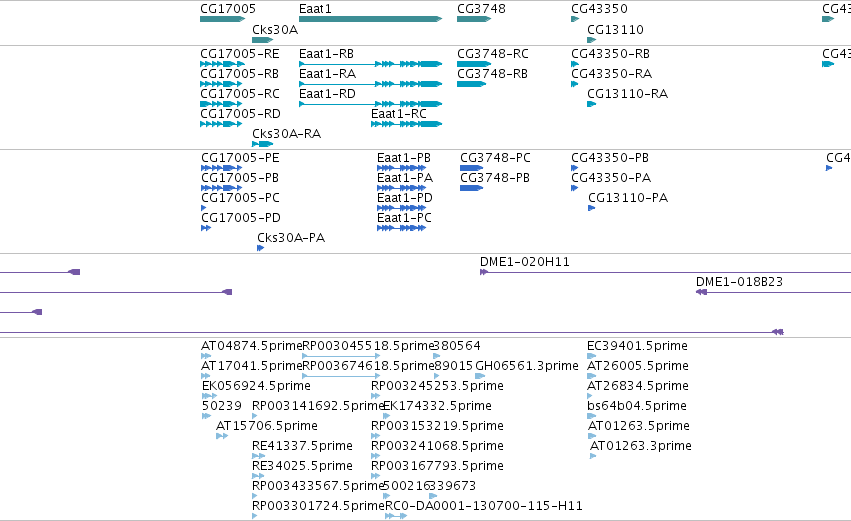
Task: Click EST RP003153219.5prime
Action: coord(437,427)
